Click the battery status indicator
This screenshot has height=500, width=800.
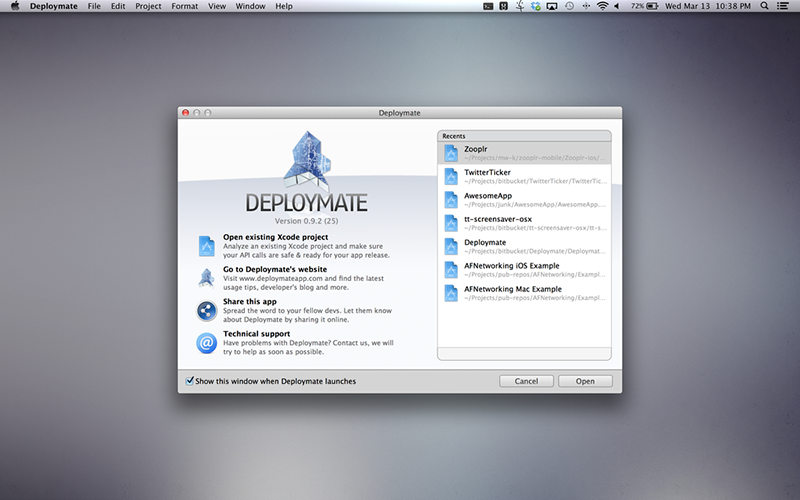[644, 6]
